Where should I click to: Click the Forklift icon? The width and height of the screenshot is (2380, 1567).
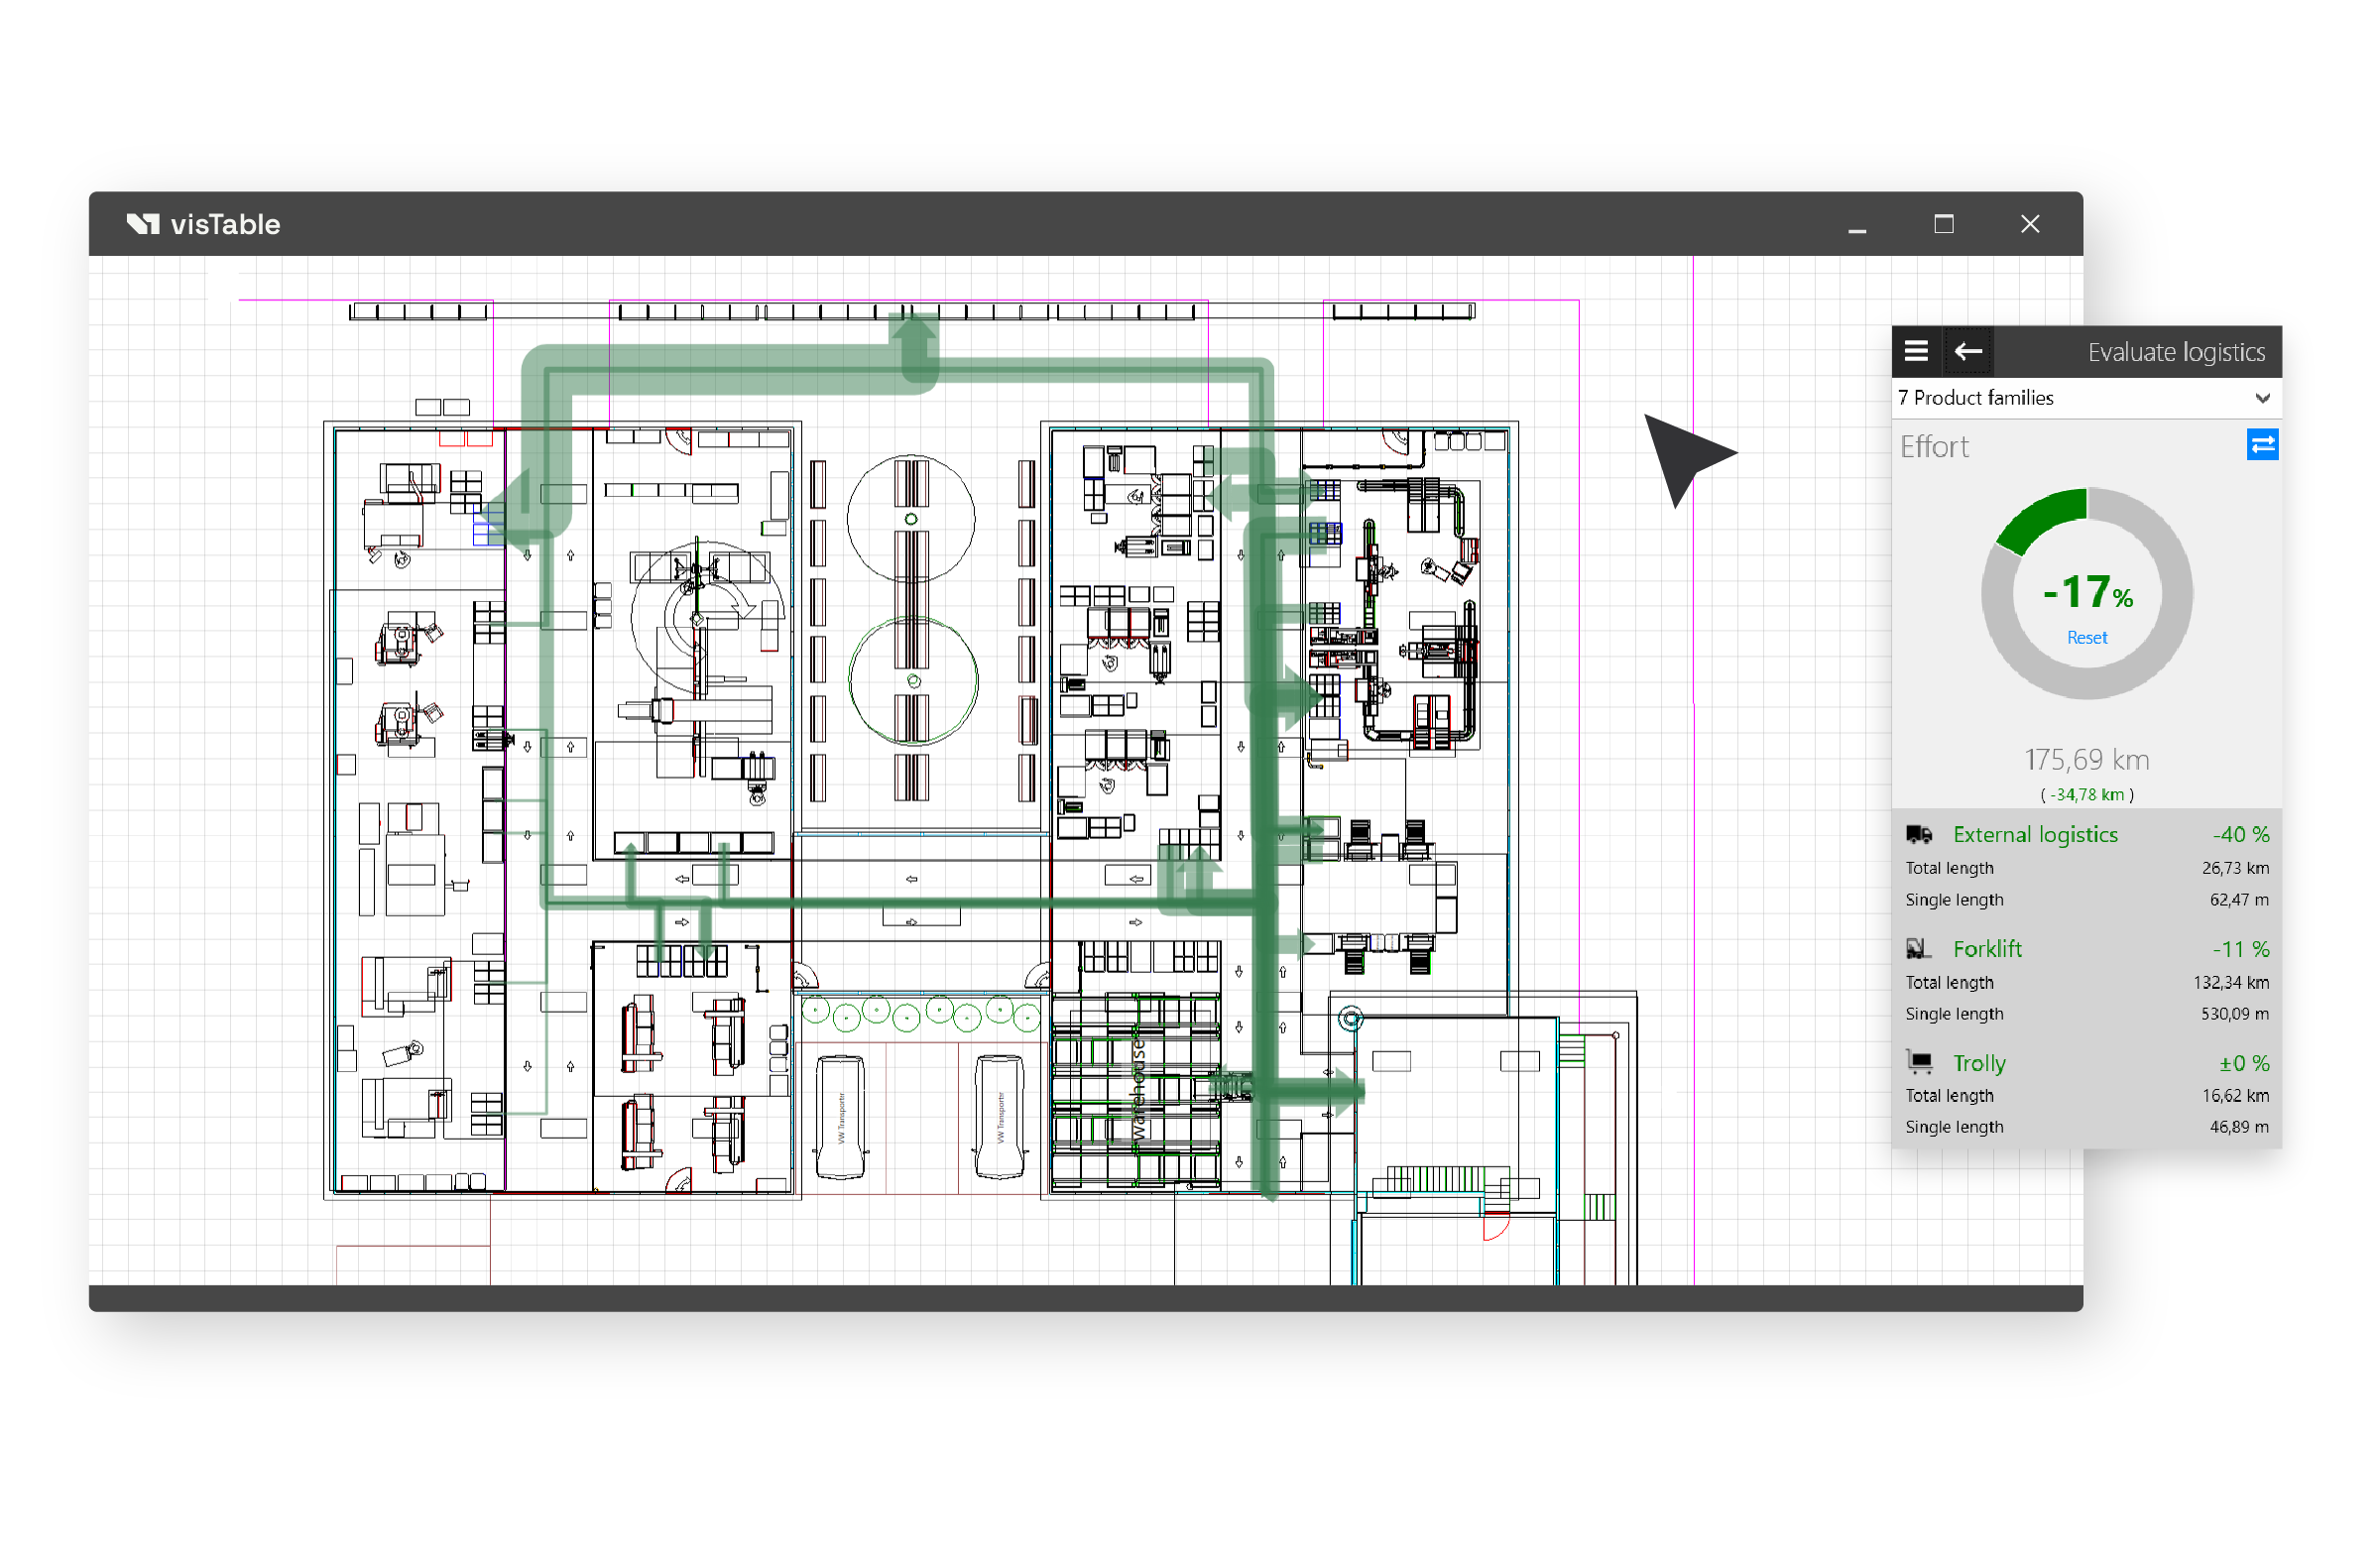(1917, 949)
